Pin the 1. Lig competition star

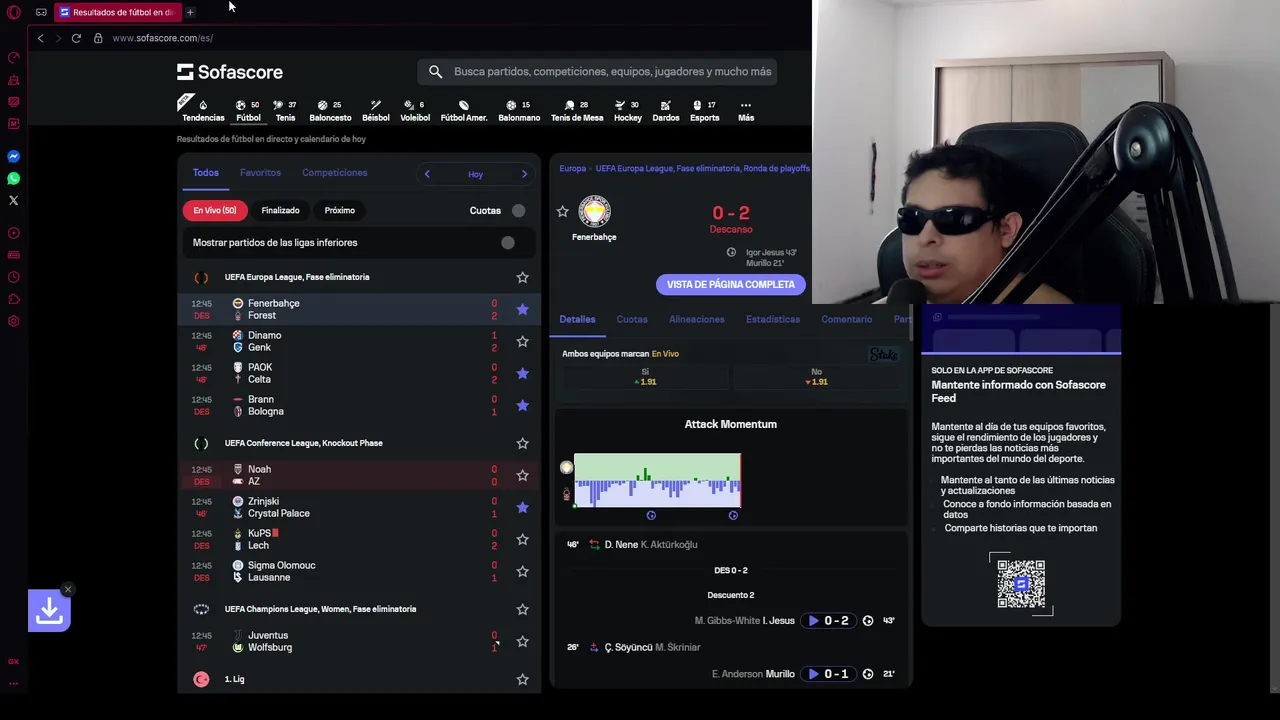pyautogui.click(x=522, y=679)
